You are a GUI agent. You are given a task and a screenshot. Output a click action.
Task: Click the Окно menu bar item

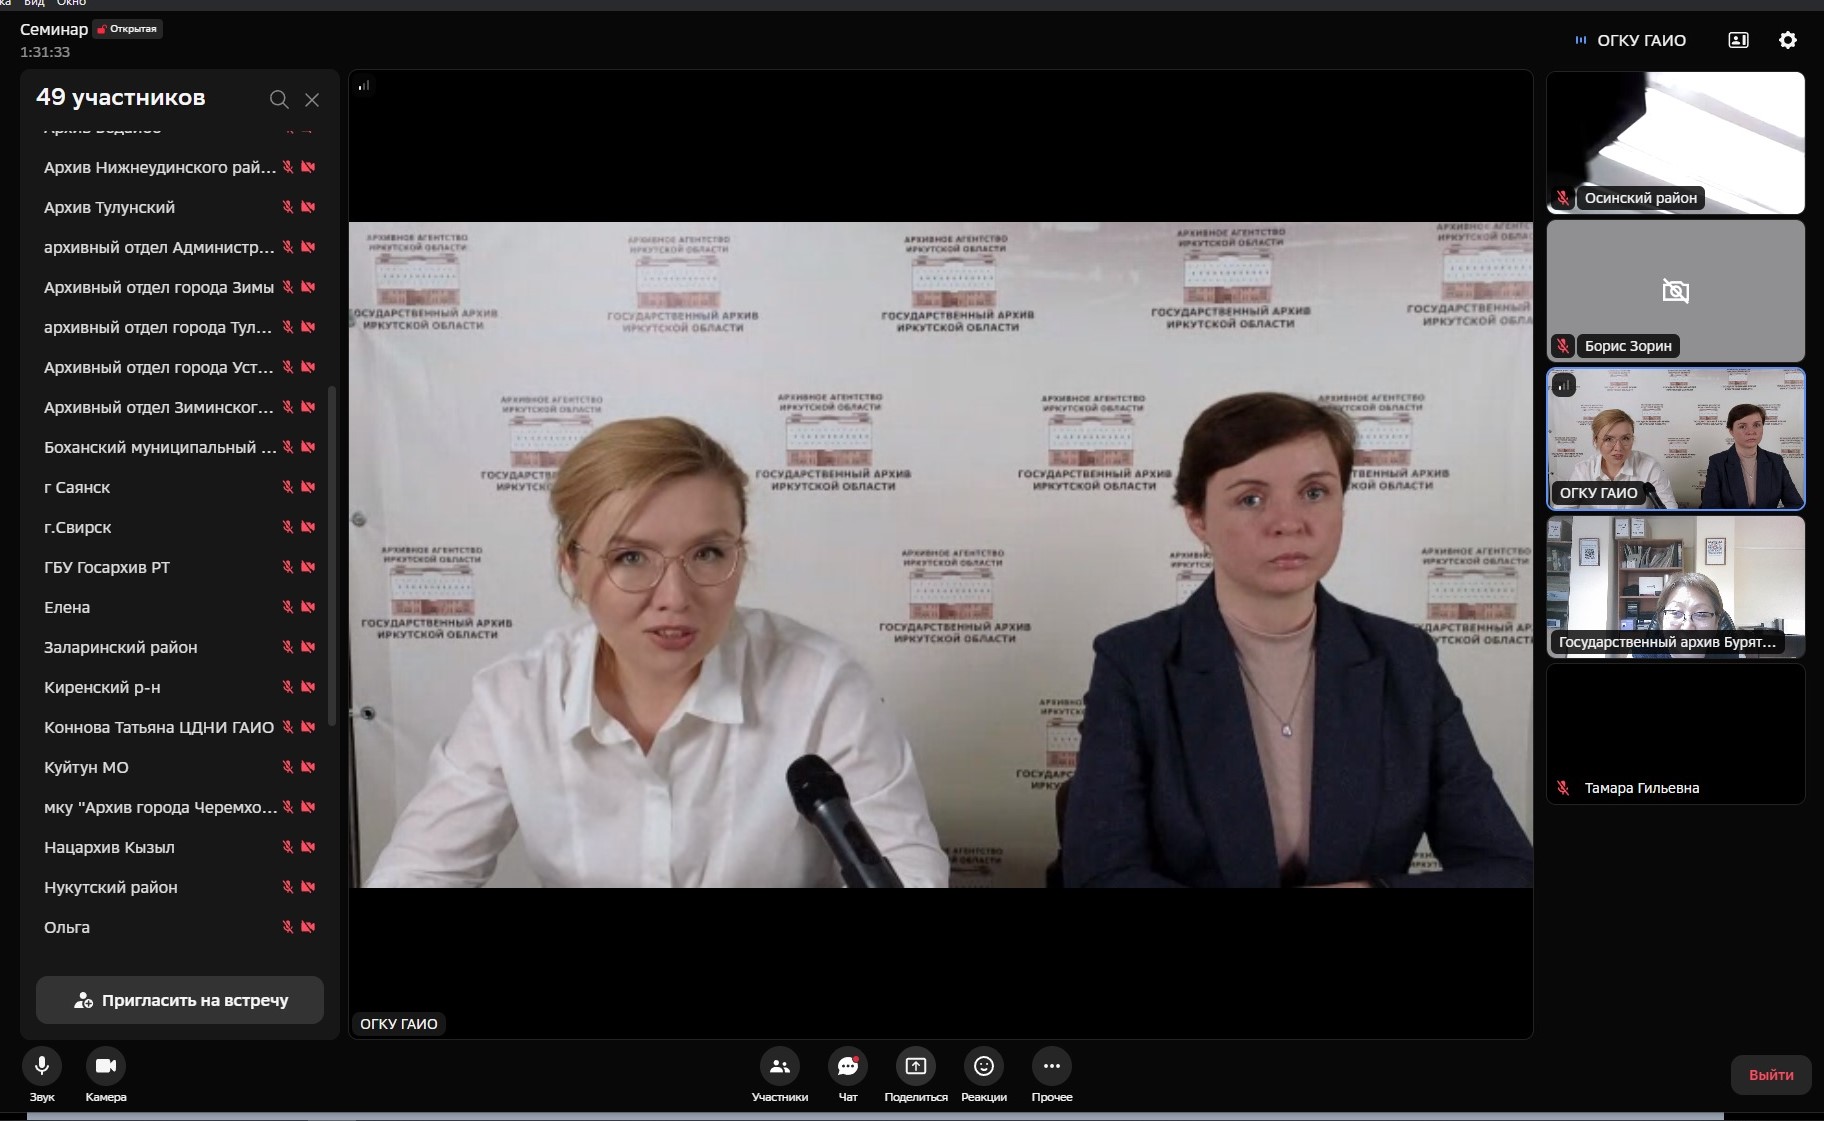pos(71,4)
